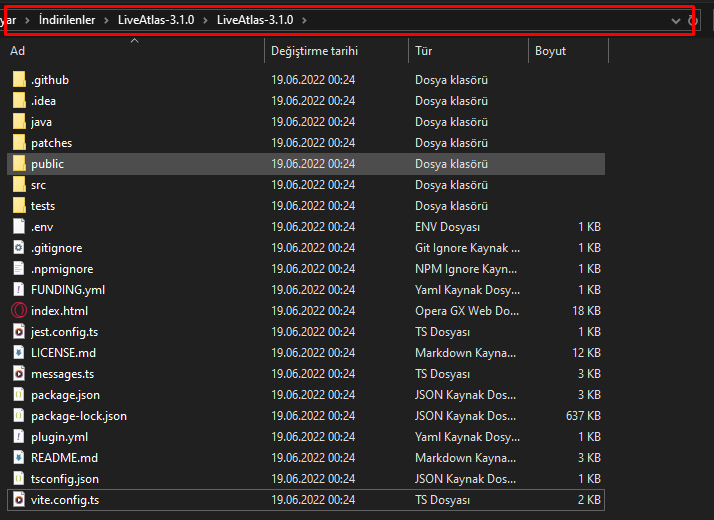Click the .npmignore file icon
The width and height of the screenshot is (714, 520).
click(x=19, y=268)
